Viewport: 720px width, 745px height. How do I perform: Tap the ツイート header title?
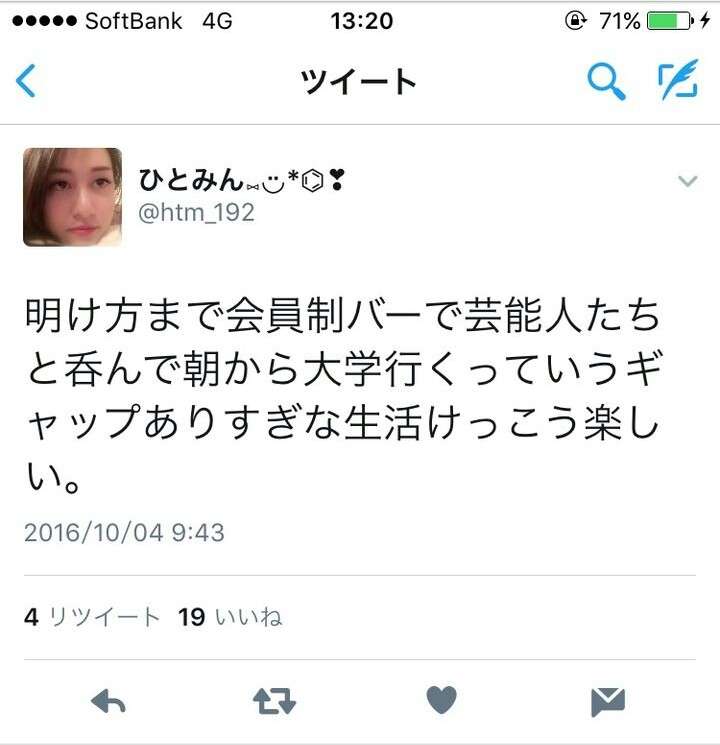[359, 81]
